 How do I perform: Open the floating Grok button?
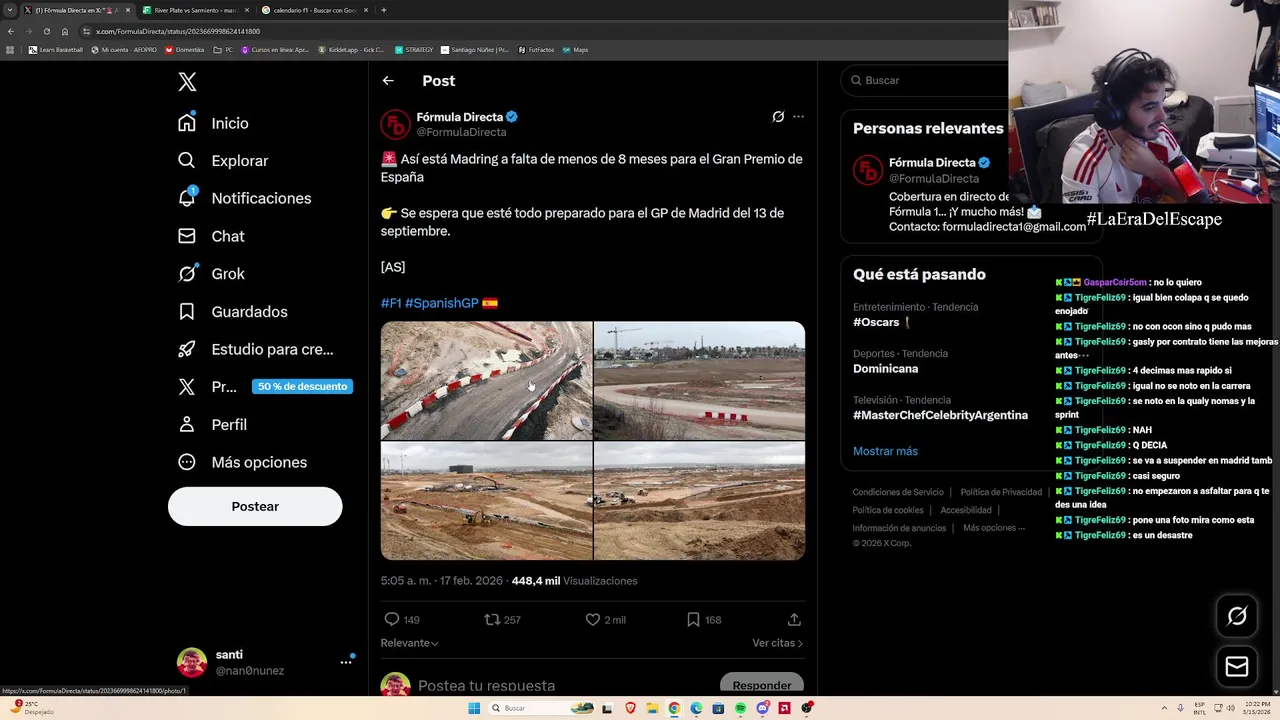click(x=1237, y=617)
